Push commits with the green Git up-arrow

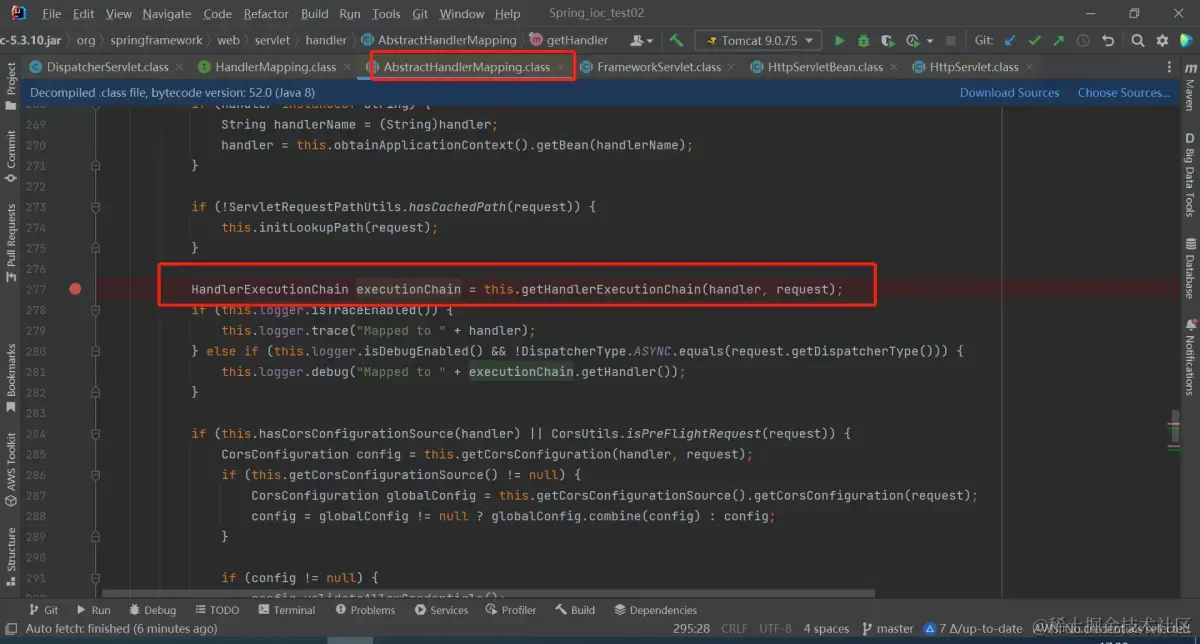point(1058,41)
